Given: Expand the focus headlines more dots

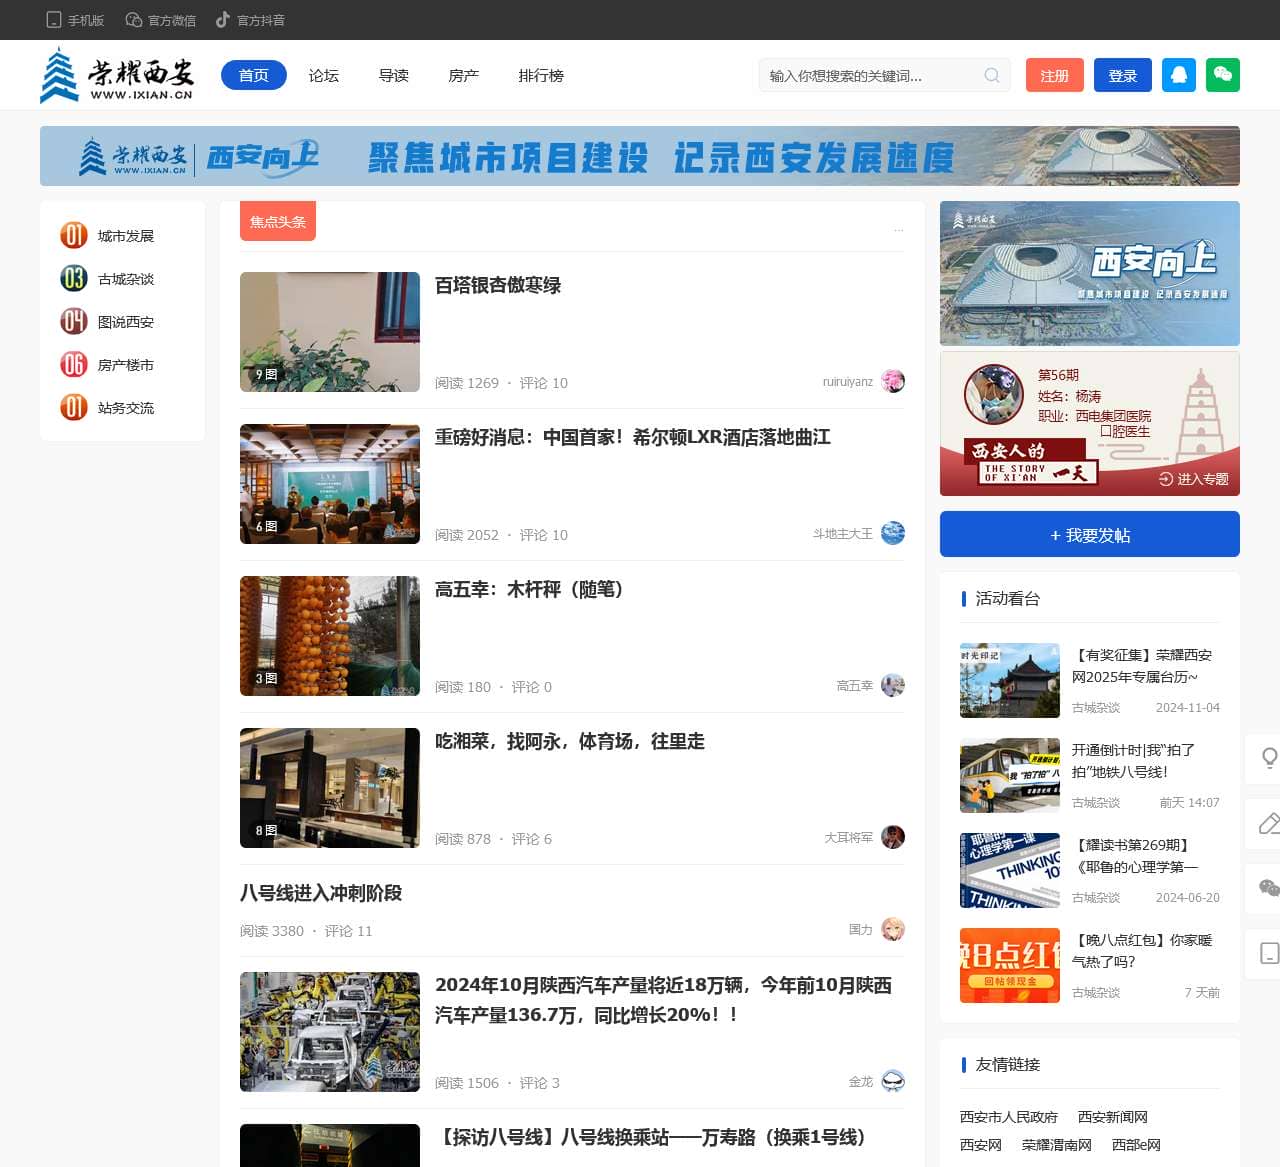Looking at the screenshot, I should coord(898,229).
